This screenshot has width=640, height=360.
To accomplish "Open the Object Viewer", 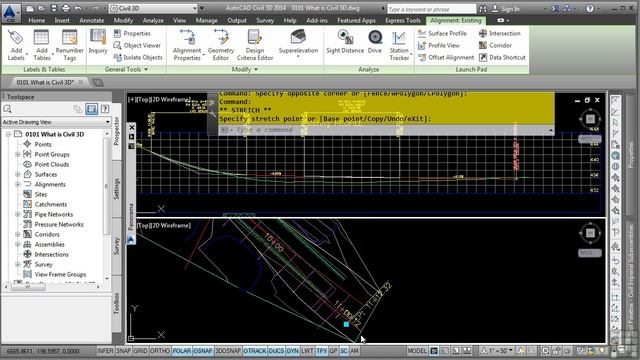I will coord(137,45).
